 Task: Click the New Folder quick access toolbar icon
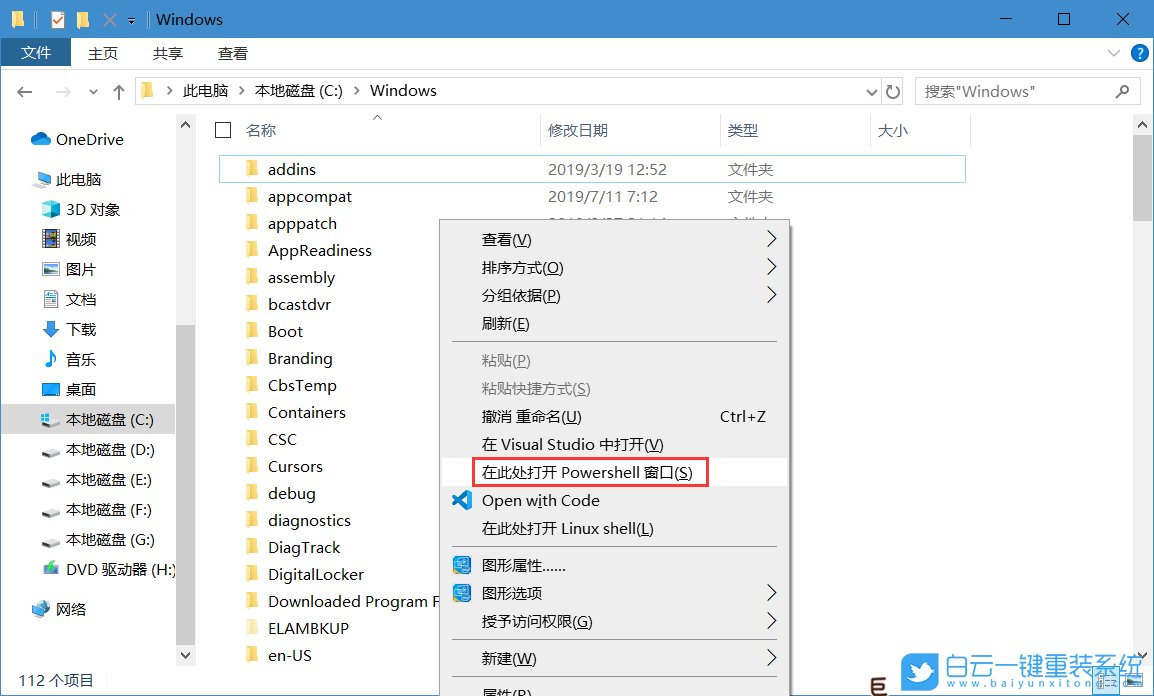point(82,18)
